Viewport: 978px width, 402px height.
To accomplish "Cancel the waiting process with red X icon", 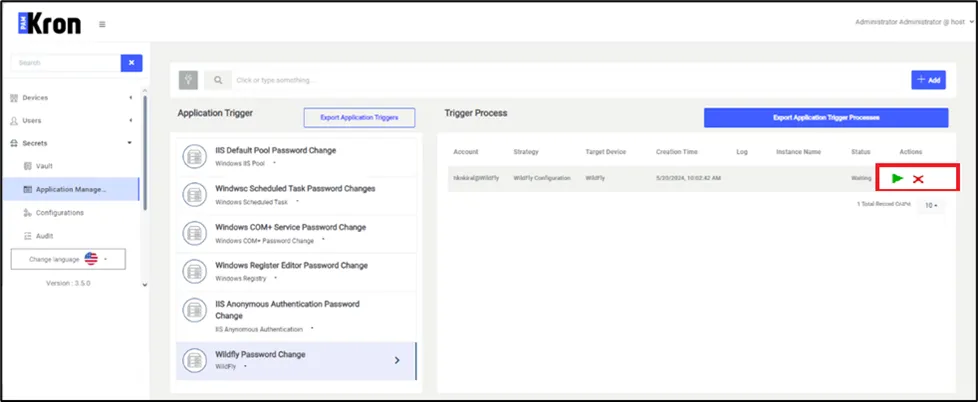I will [x=918, y=179].
